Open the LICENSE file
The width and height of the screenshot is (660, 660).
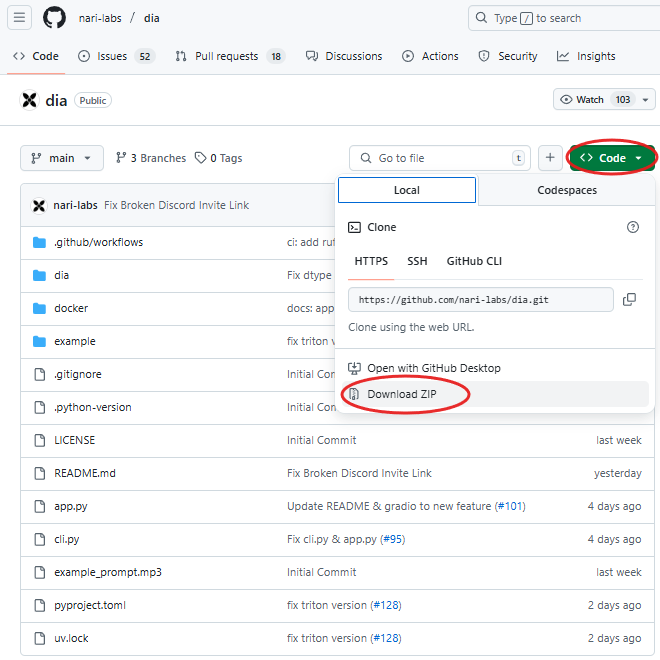pyautogui.click(x=75, y=440)
